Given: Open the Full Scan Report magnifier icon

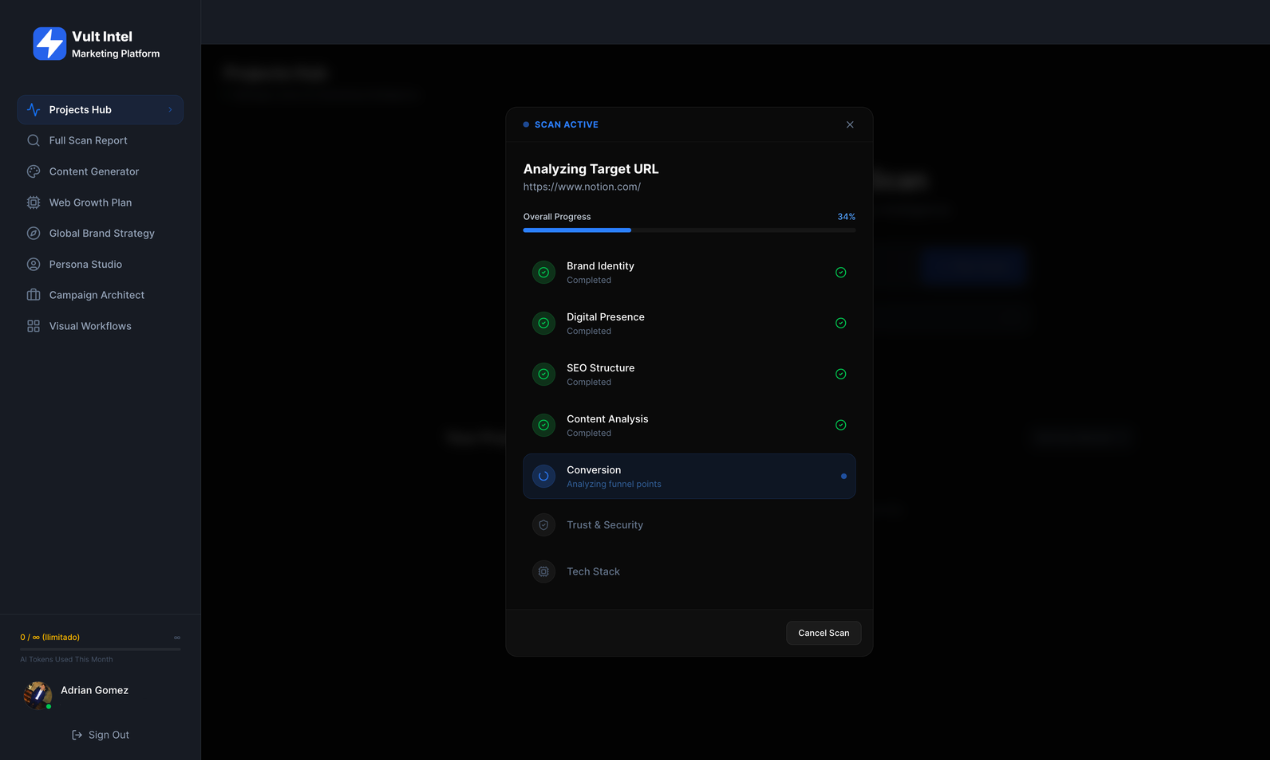Looking at the screenshot, I should [x=33, y=140].
